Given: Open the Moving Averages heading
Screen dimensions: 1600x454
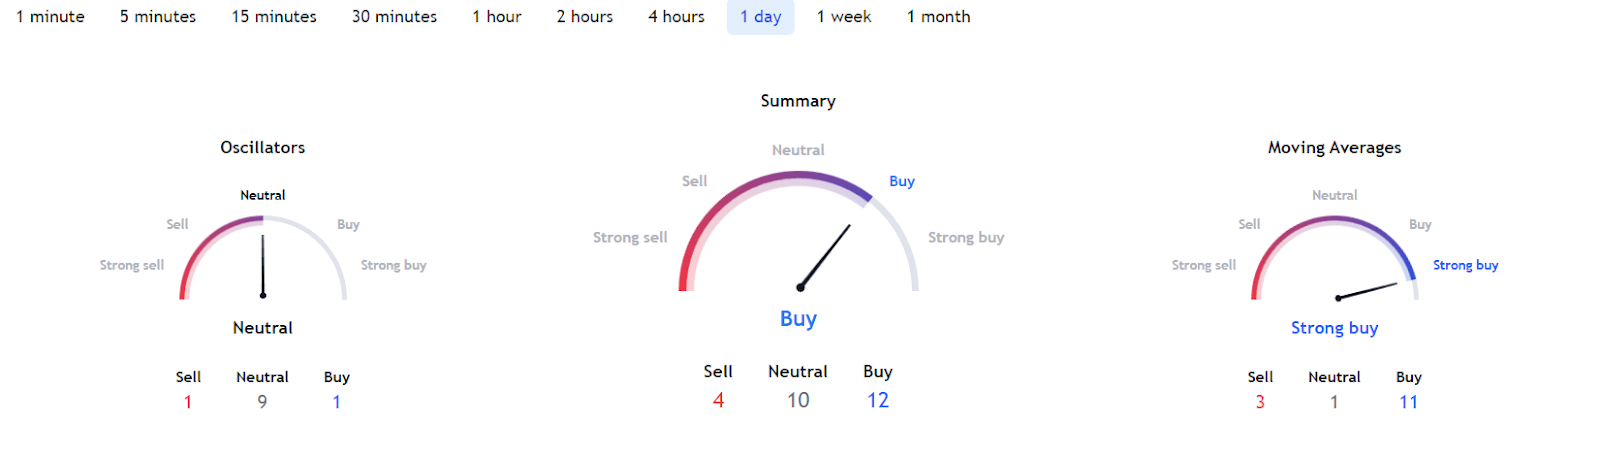Looking at the screenshot, I should tap(1334, 147).
